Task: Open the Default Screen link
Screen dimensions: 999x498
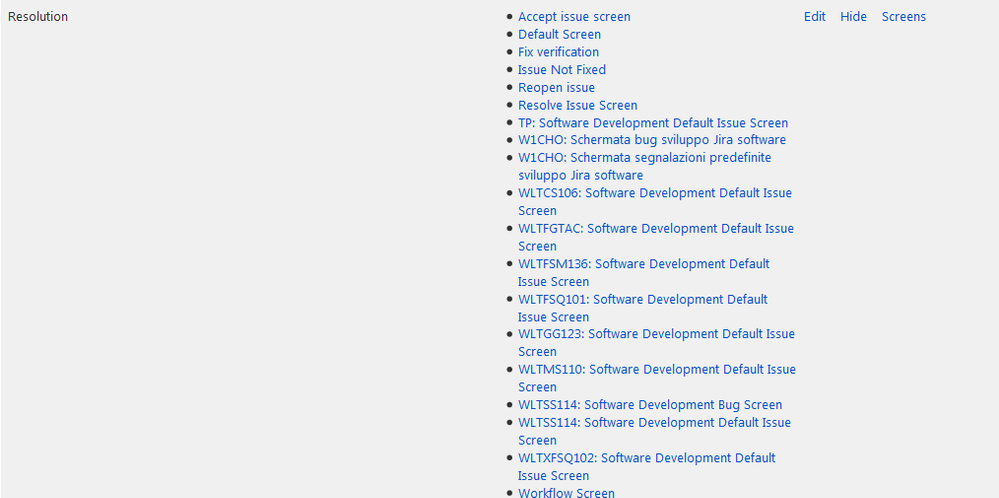Action: coord(559,34)
